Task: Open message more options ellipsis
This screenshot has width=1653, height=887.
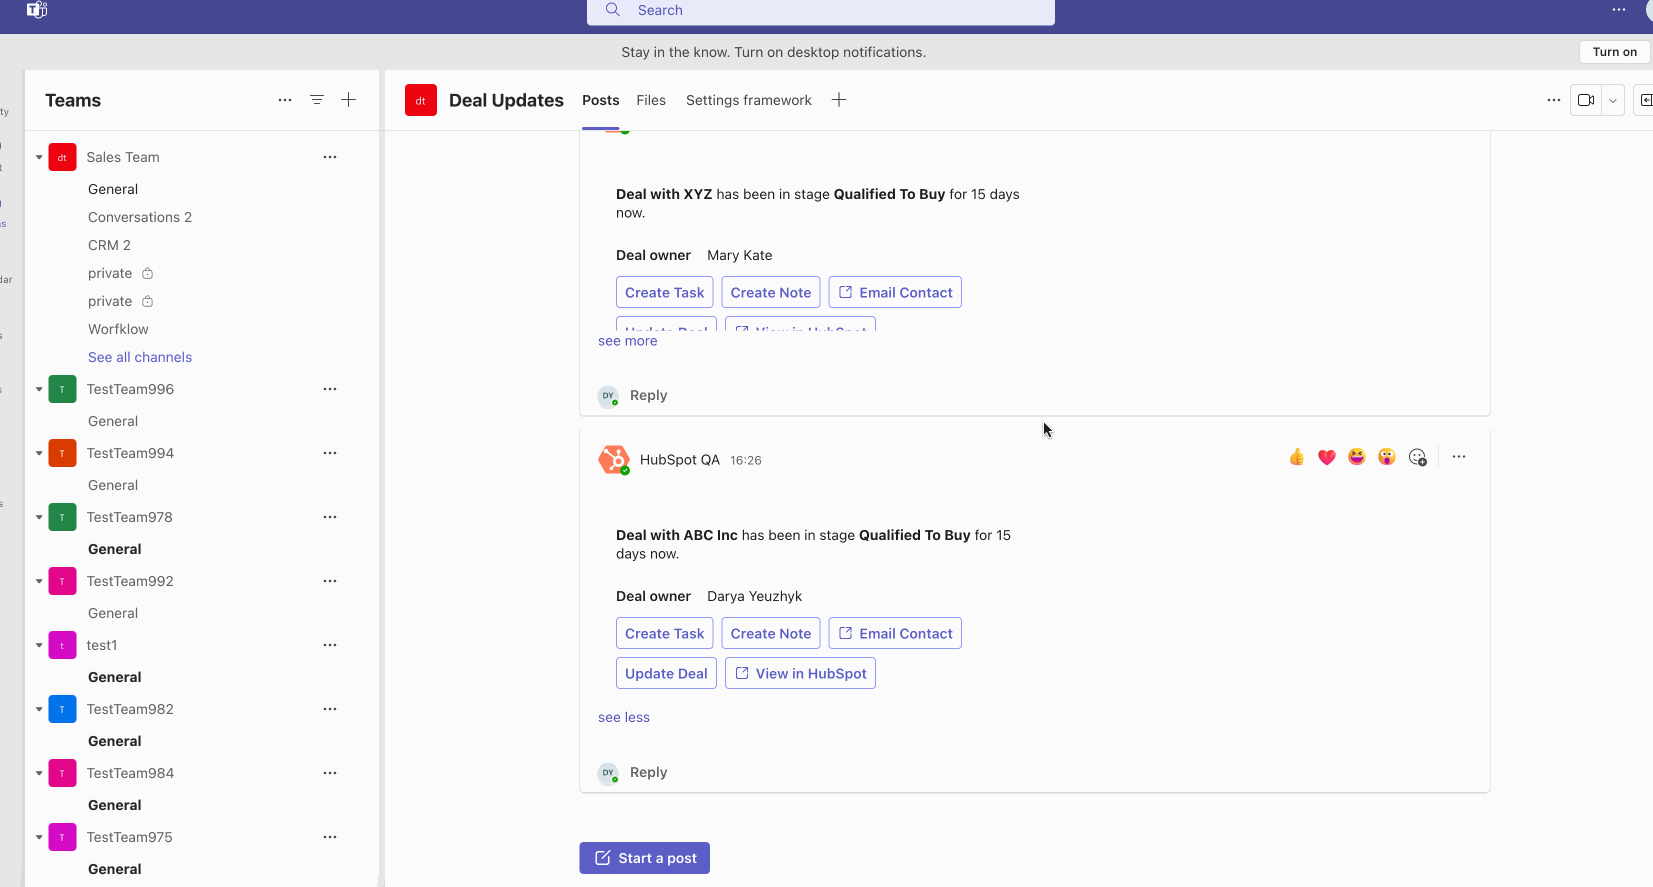Action: tap(1459, 457)
